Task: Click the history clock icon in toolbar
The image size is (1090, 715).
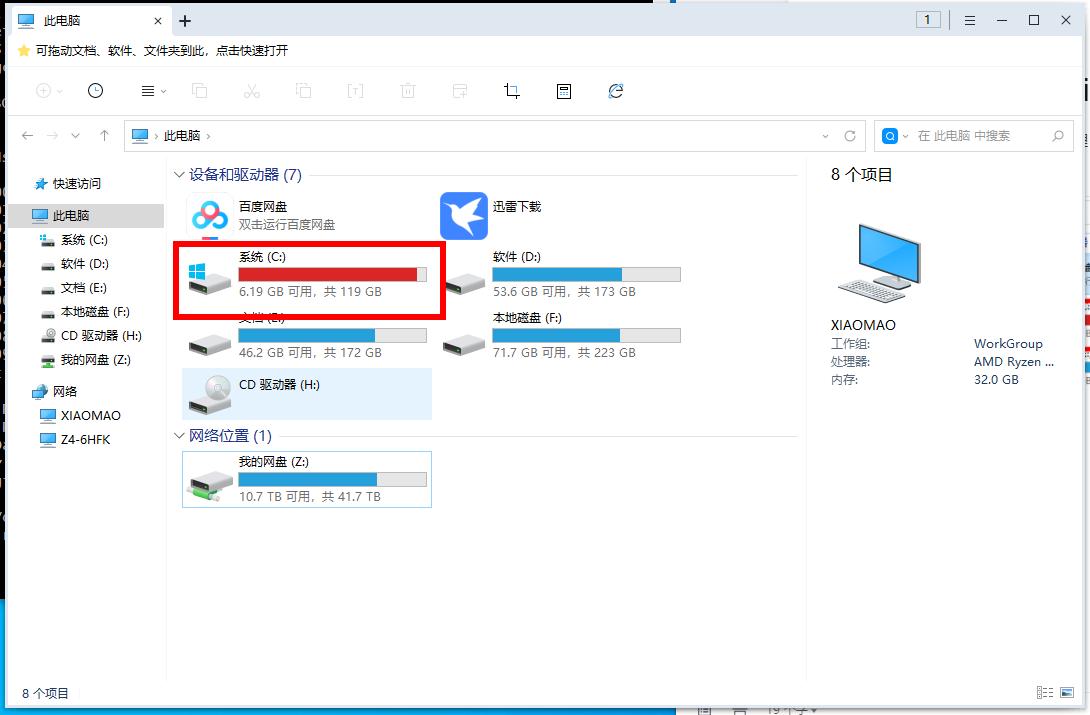Action: click(x=96, y=90)
